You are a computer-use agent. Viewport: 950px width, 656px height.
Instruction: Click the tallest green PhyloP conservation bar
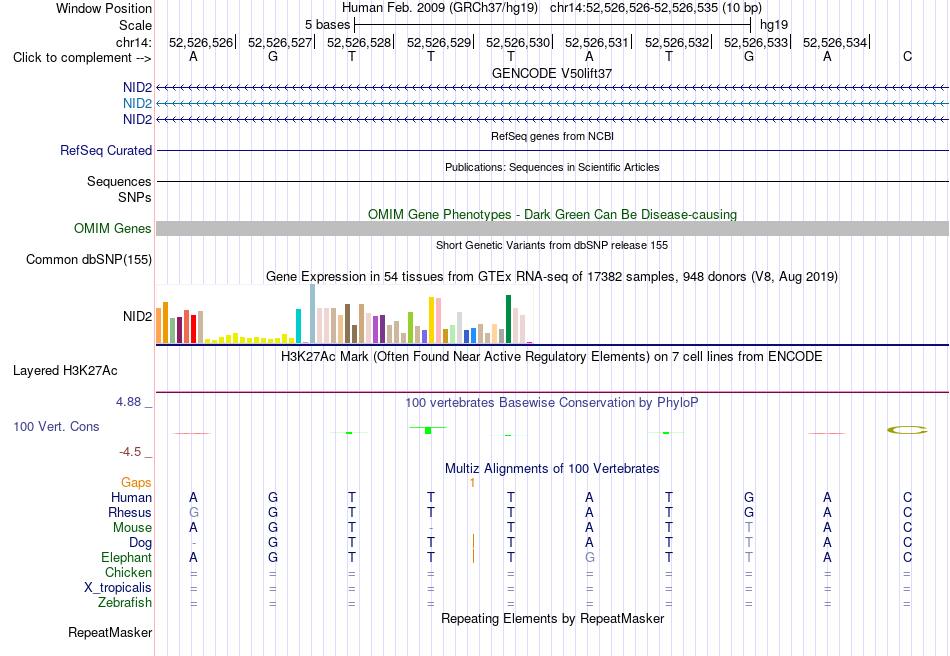428,430
